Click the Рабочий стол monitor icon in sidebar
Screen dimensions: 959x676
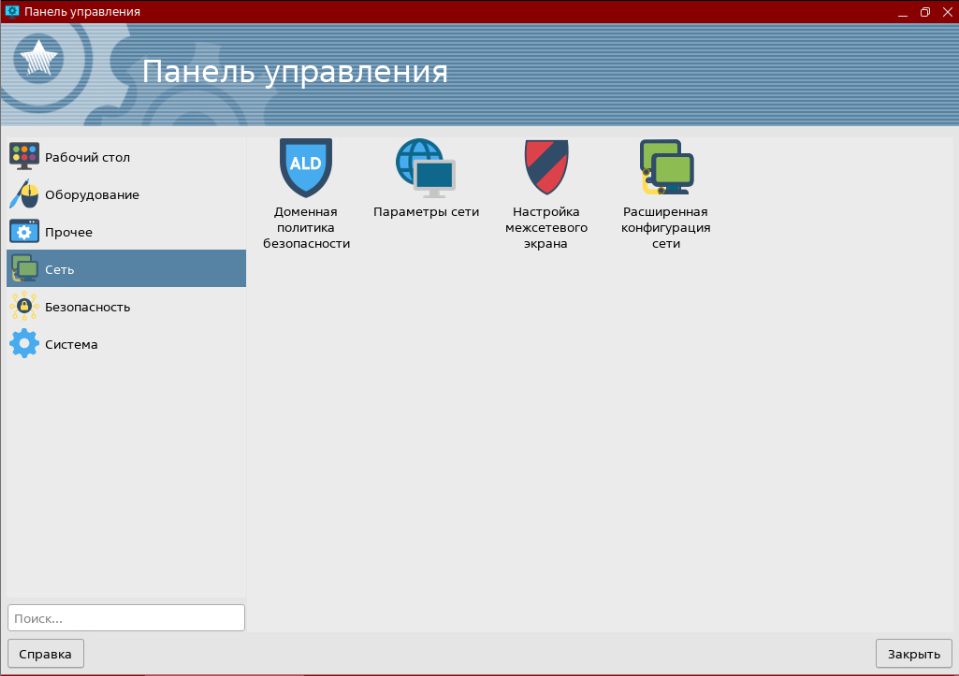24,157
